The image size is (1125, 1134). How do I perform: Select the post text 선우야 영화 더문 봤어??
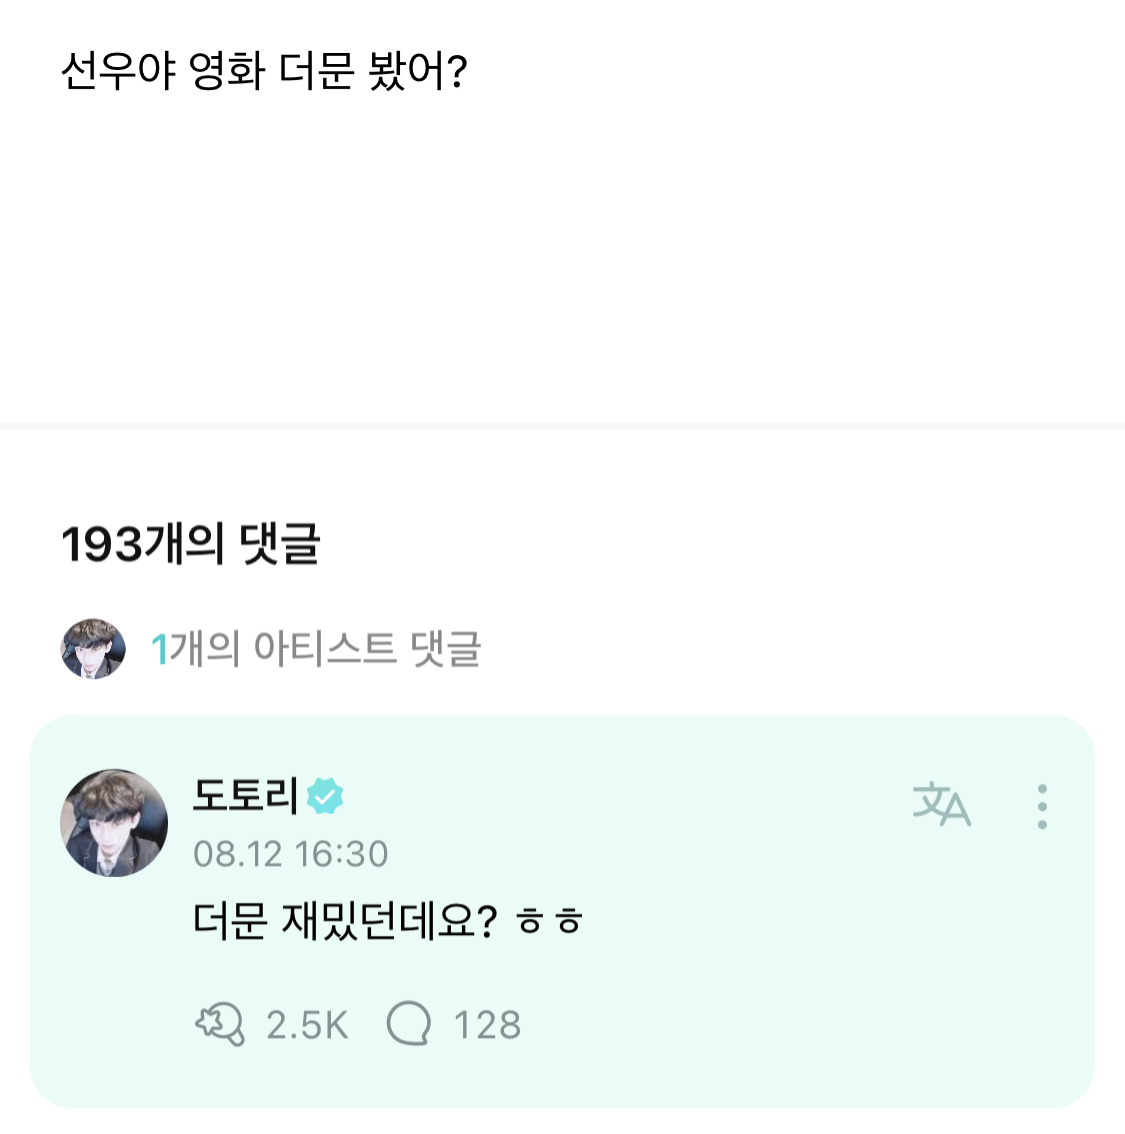264,72
